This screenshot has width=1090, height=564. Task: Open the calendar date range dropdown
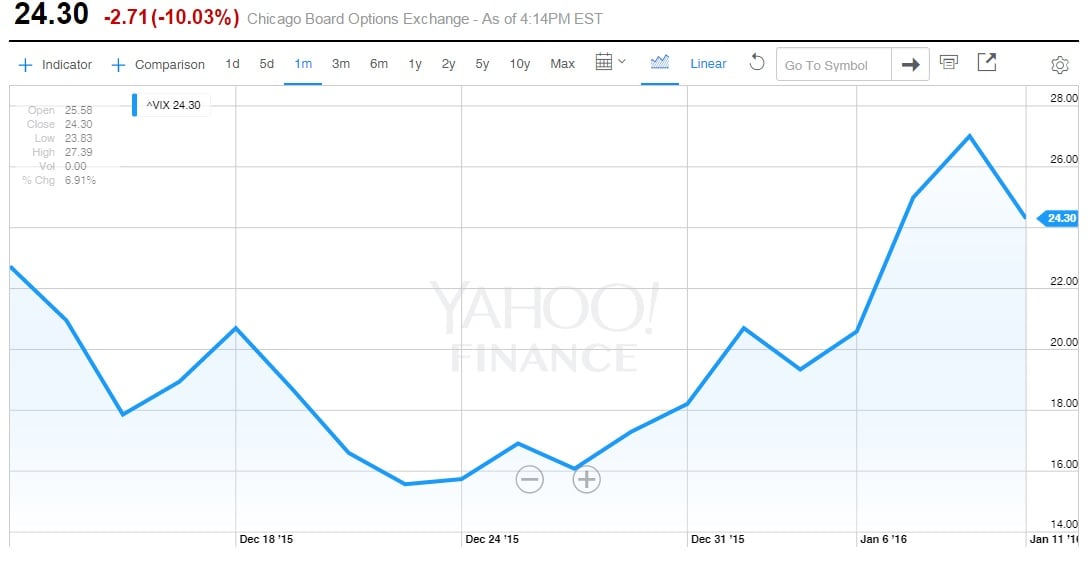pyautogui.click(x=610, y=63)
